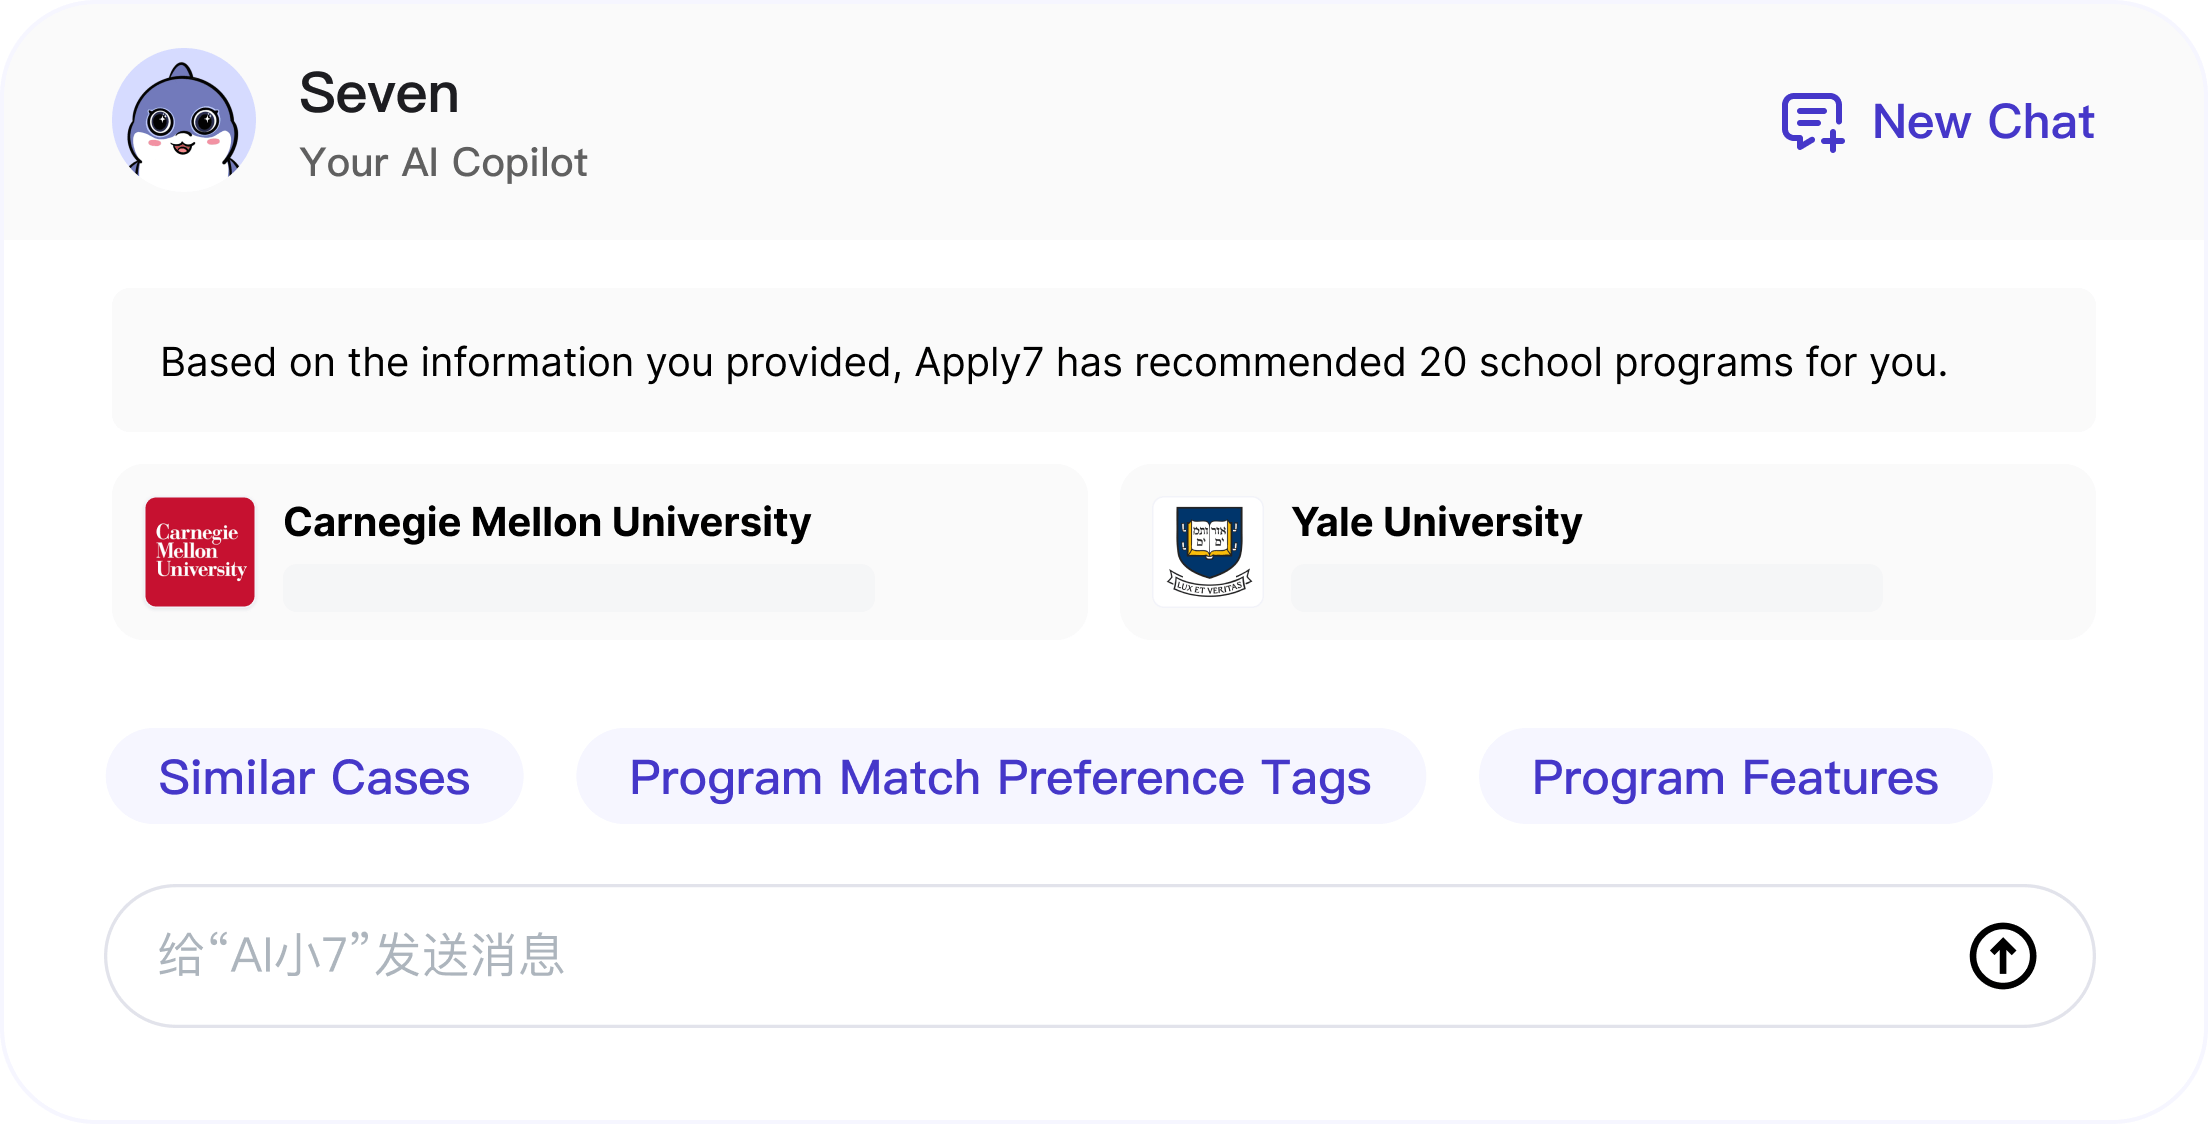Viewport: 2208px width, 1124px height.
Task: Click the Seven name heading
Action: (379, 94)
